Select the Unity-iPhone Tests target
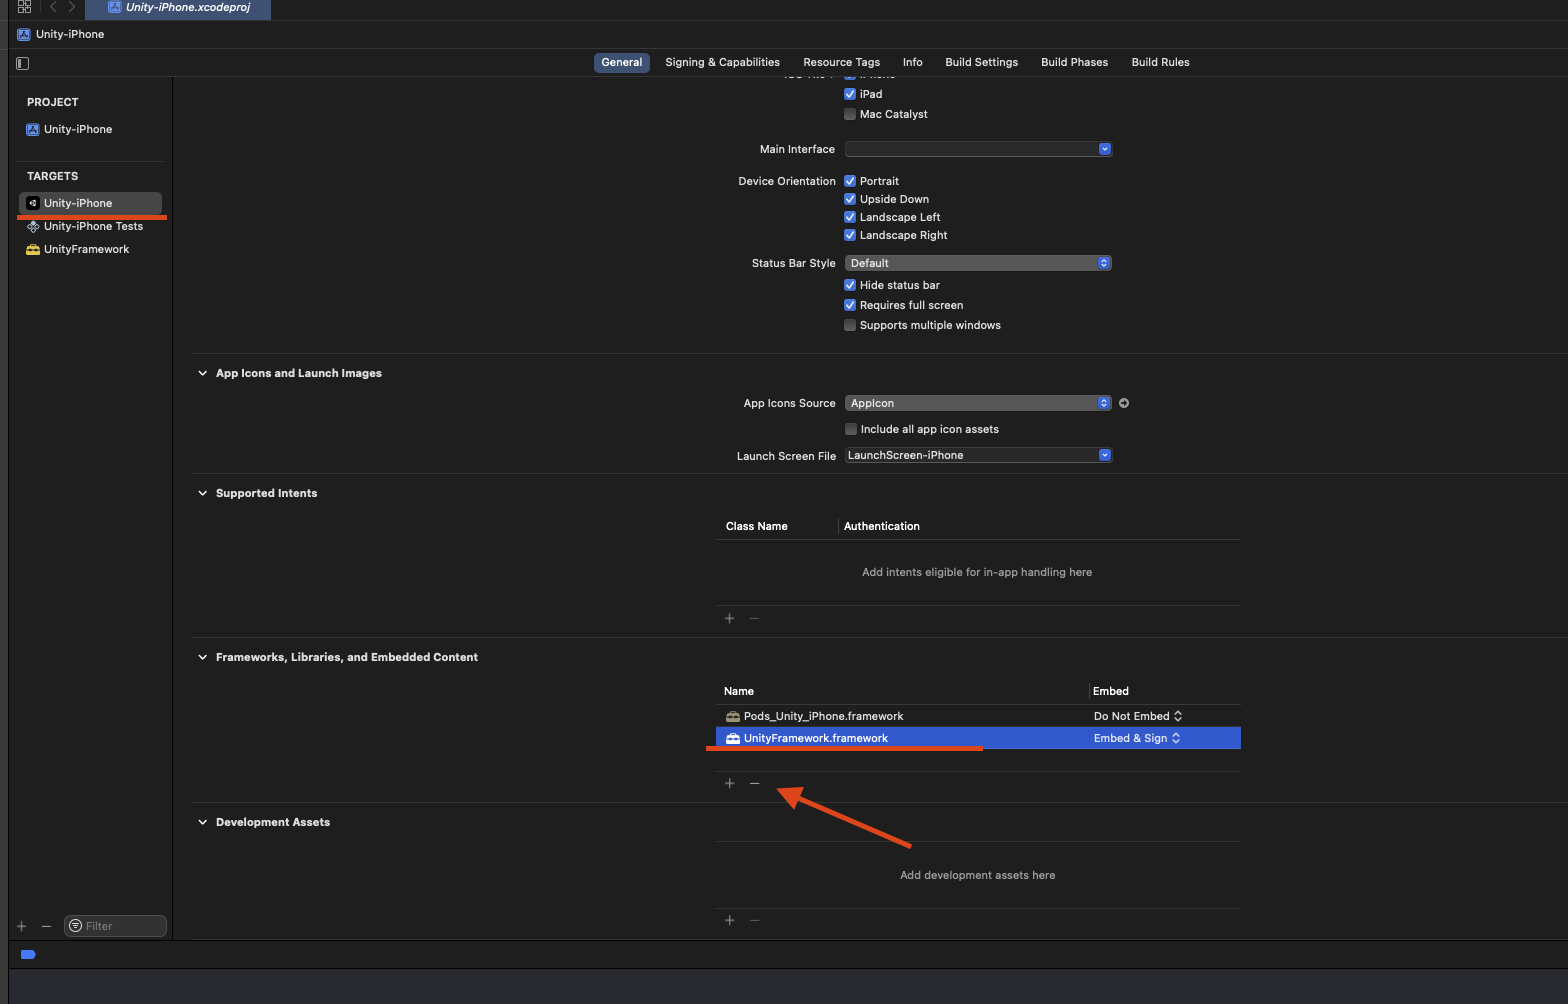1568x1004 pixels. (90, 226)
